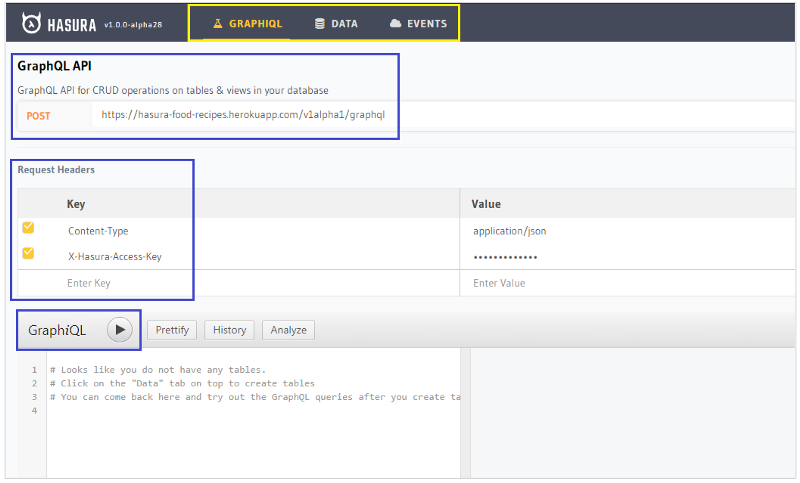Click the v1.0.0-alpha28 version label
Screen dimensions: 800x483
pos(133,24)
